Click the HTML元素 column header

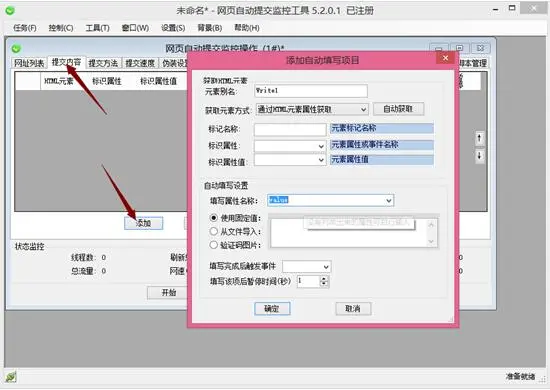(x=59, y=81)
